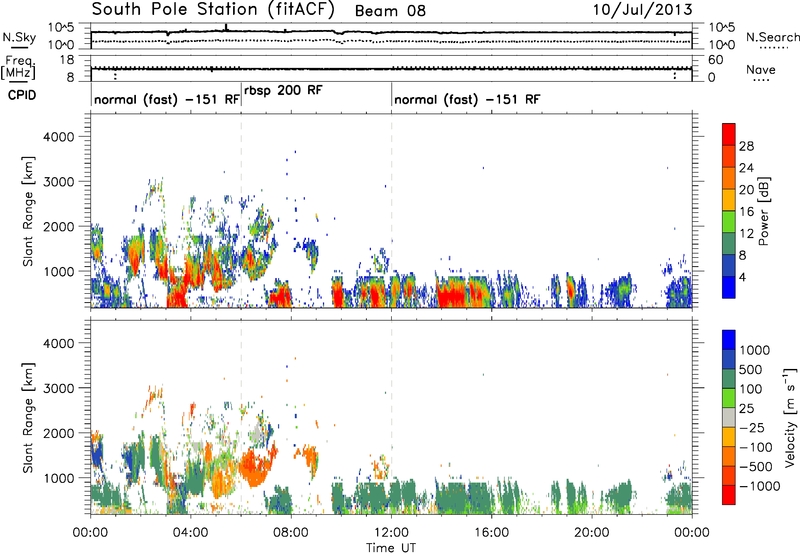The height and width of the screenshot is (554, 800).
Task: Pick the dark green 8–12 dB power swatch
Action: tap(729, 244)
